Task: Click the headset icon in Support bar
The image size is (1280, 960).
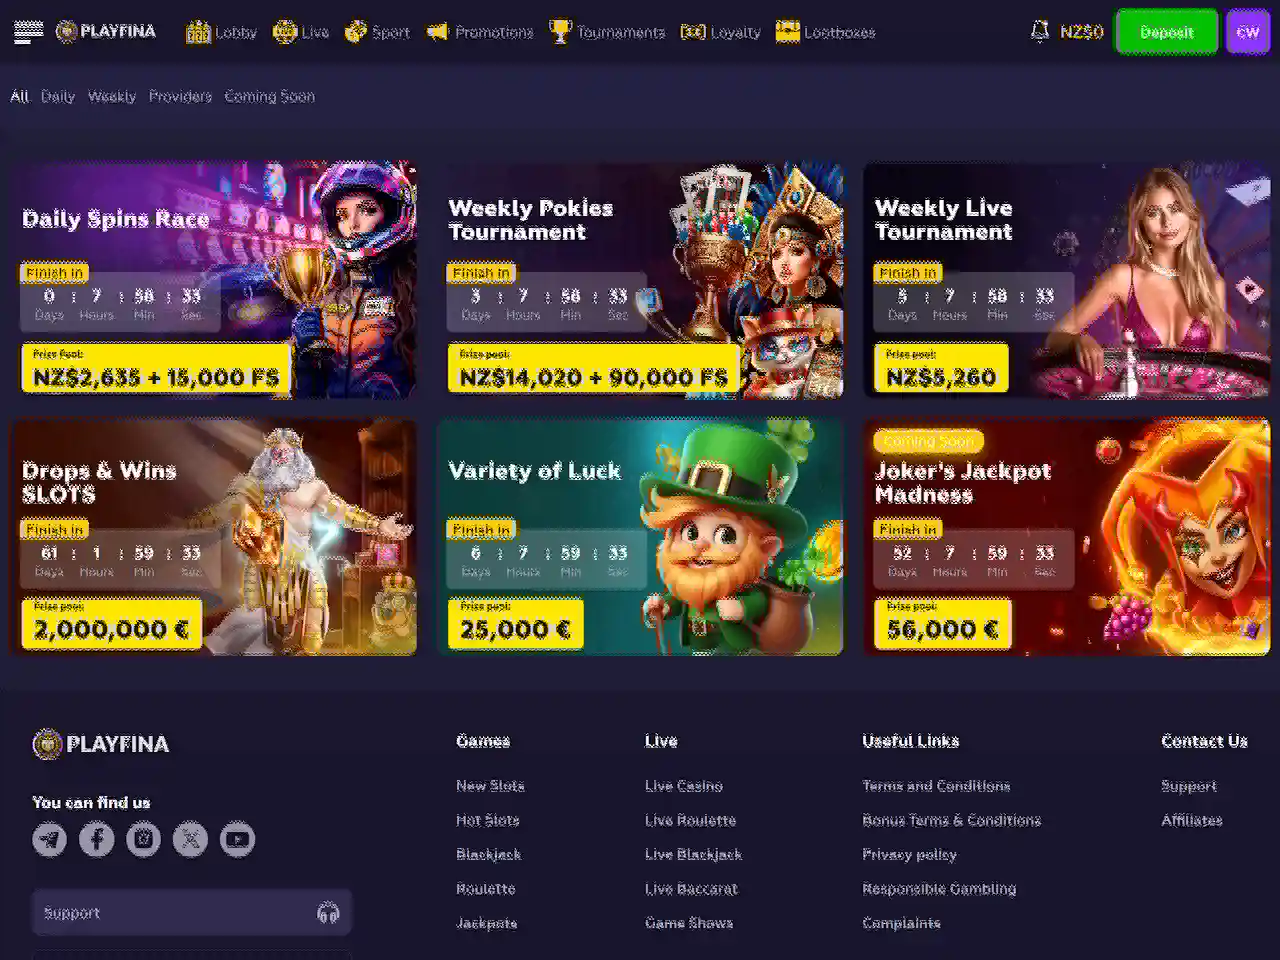Action: point(328,913)
